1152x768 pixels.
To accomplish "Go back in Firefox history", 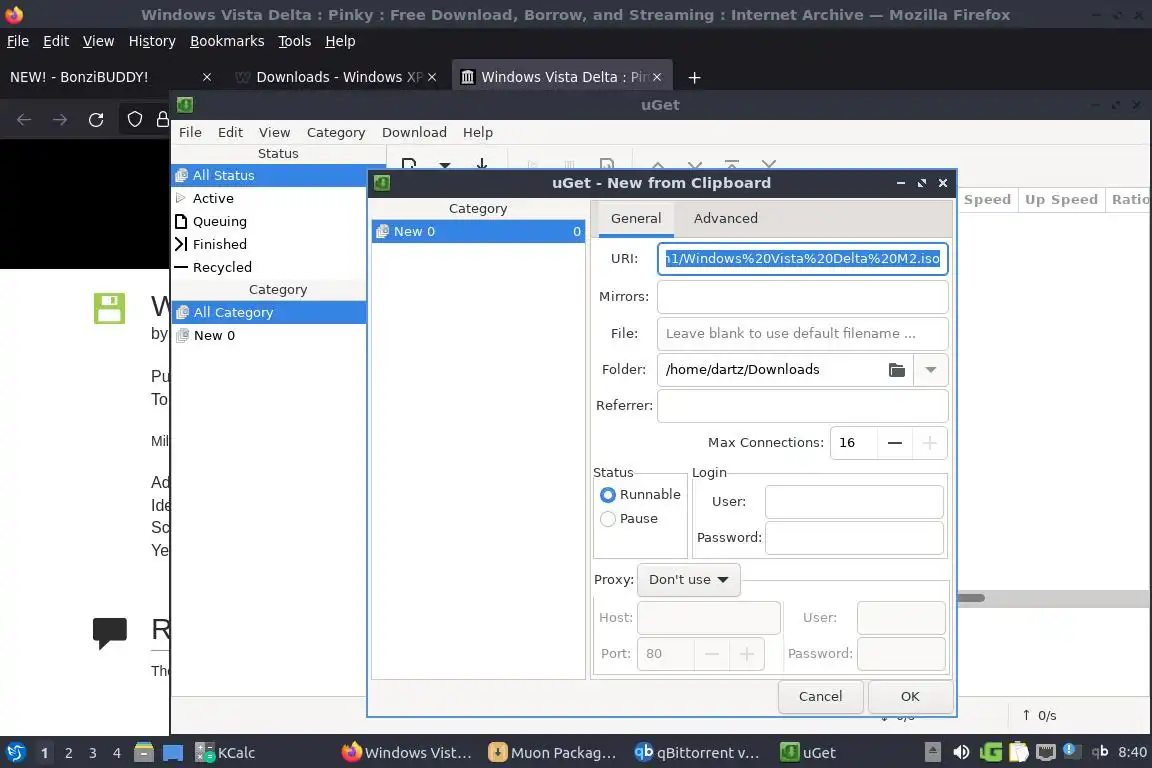I will (24, 120).
